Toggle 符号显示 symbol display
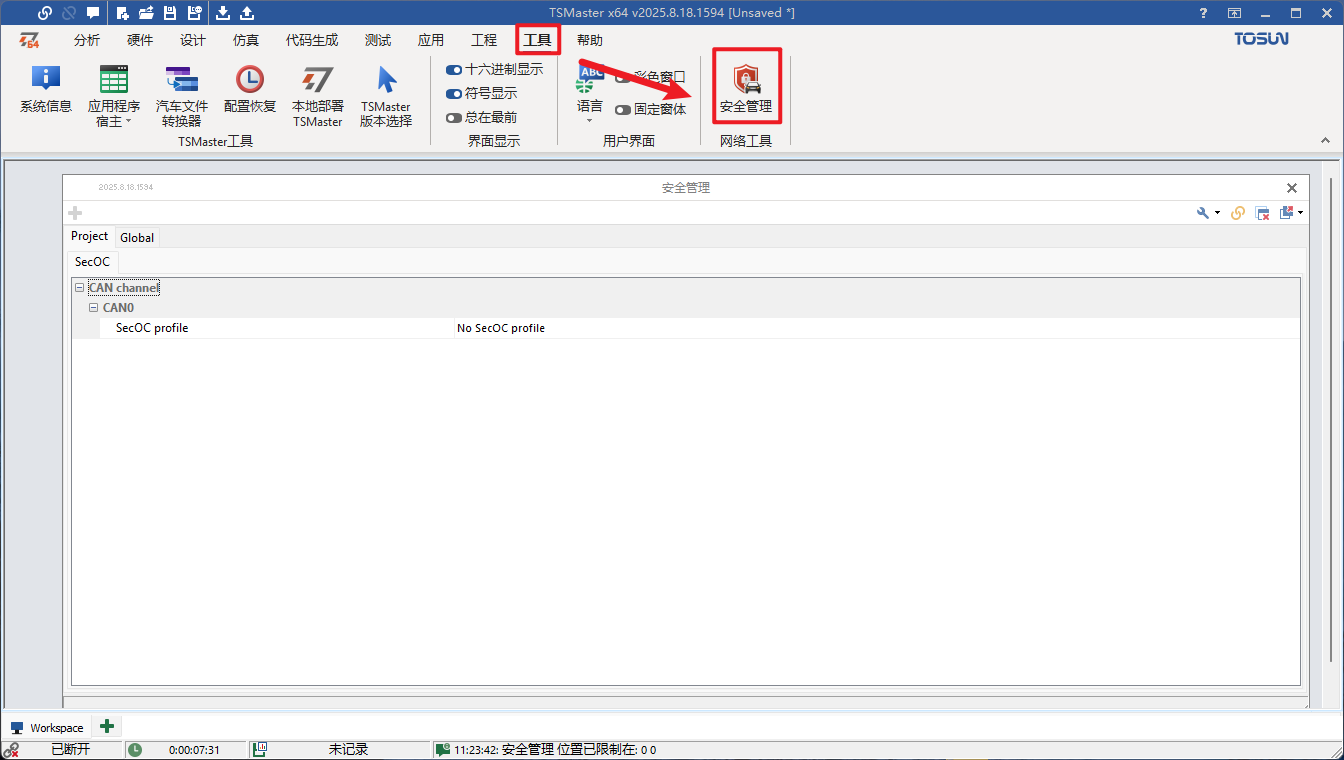Image resolution: width=1344 pixels, height=760 pixels. [481, 93]
